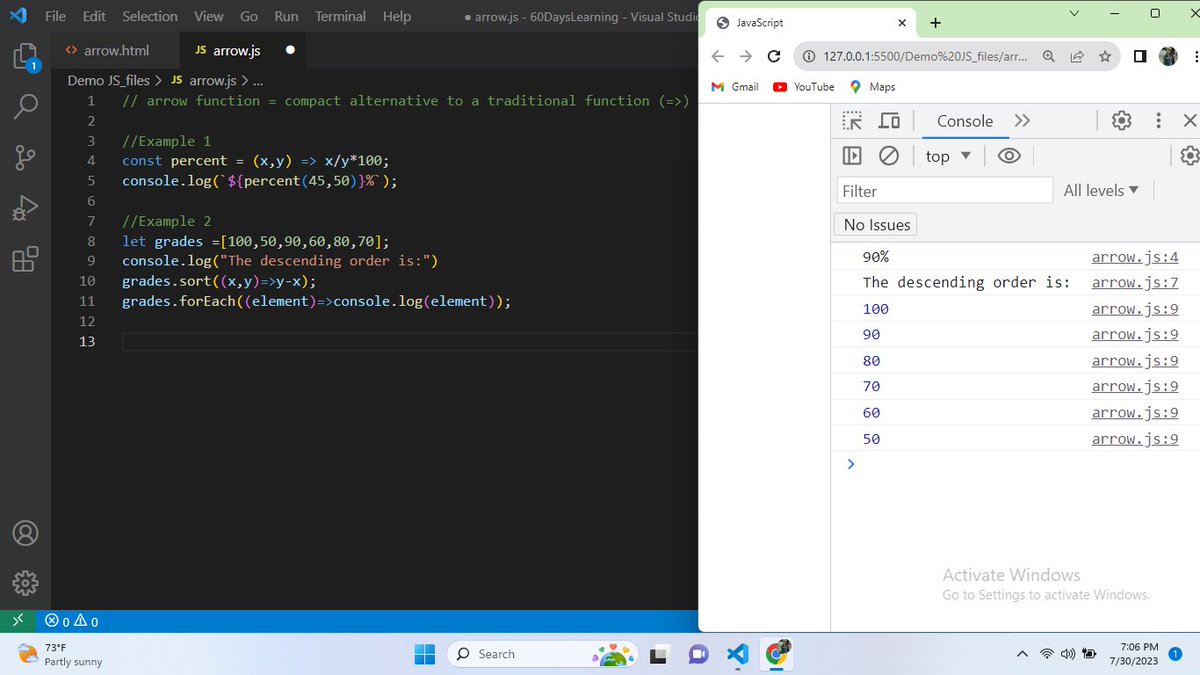Viewport: 1200px width, 675px height.
Task: Open a new Chrome tab
Action: [935, 22]
